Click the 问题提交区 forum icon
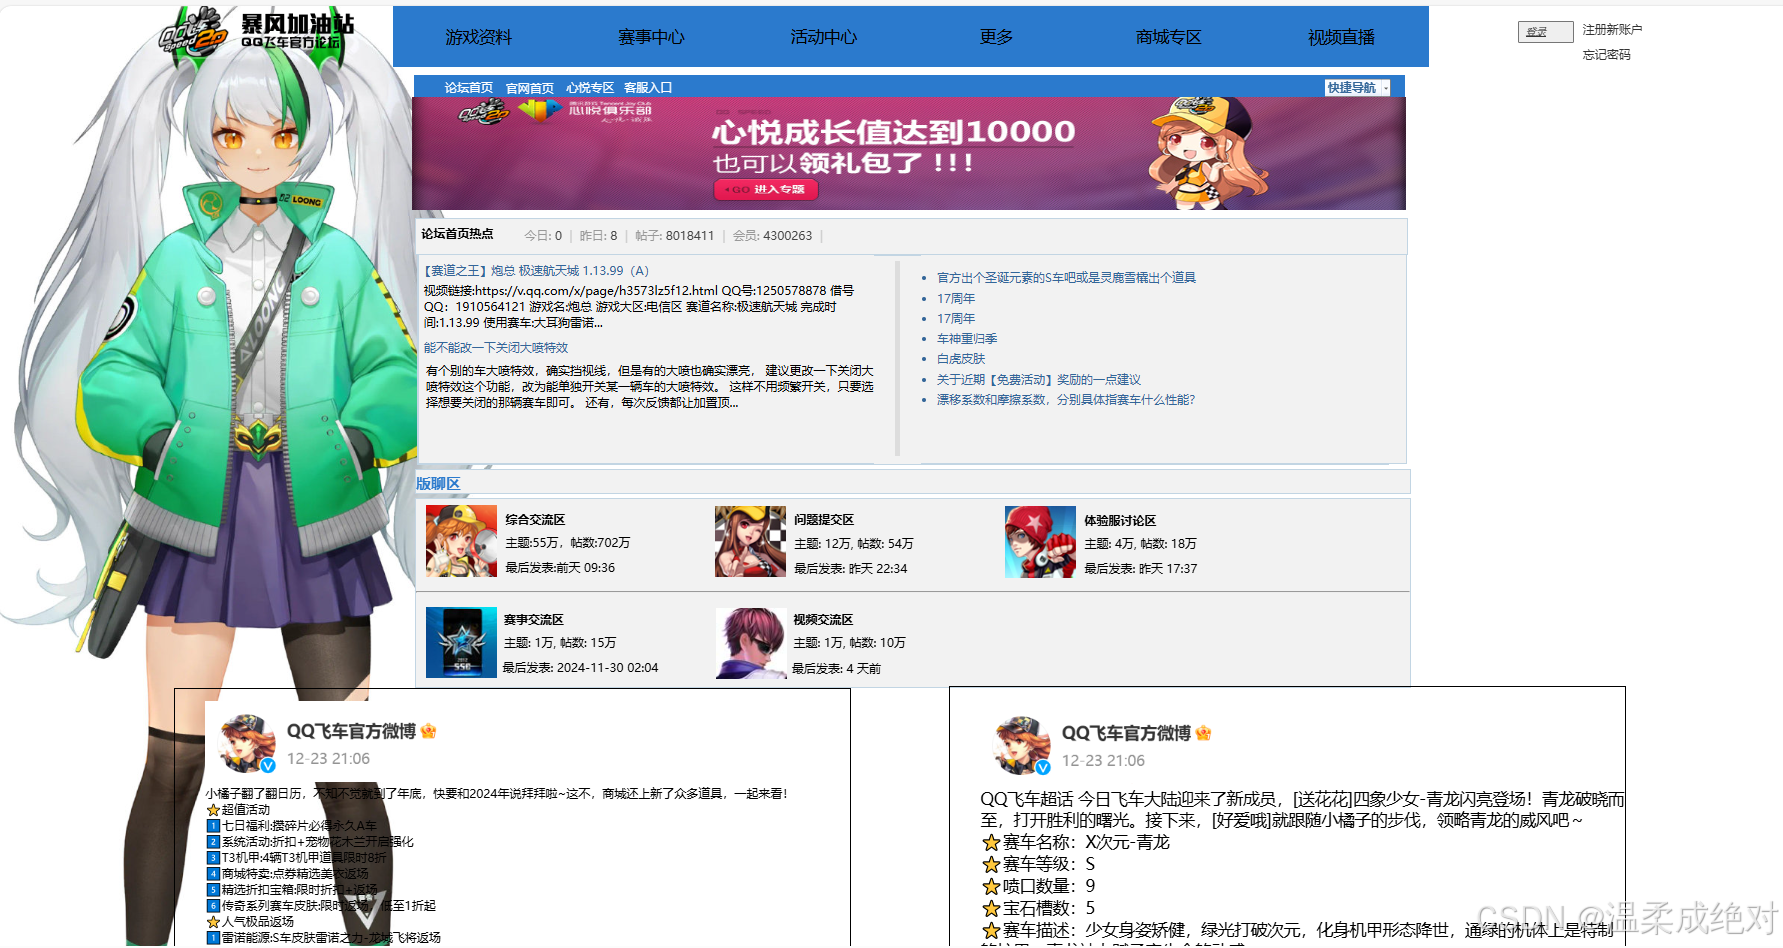 pyautogui.click(x=750, y=541)
